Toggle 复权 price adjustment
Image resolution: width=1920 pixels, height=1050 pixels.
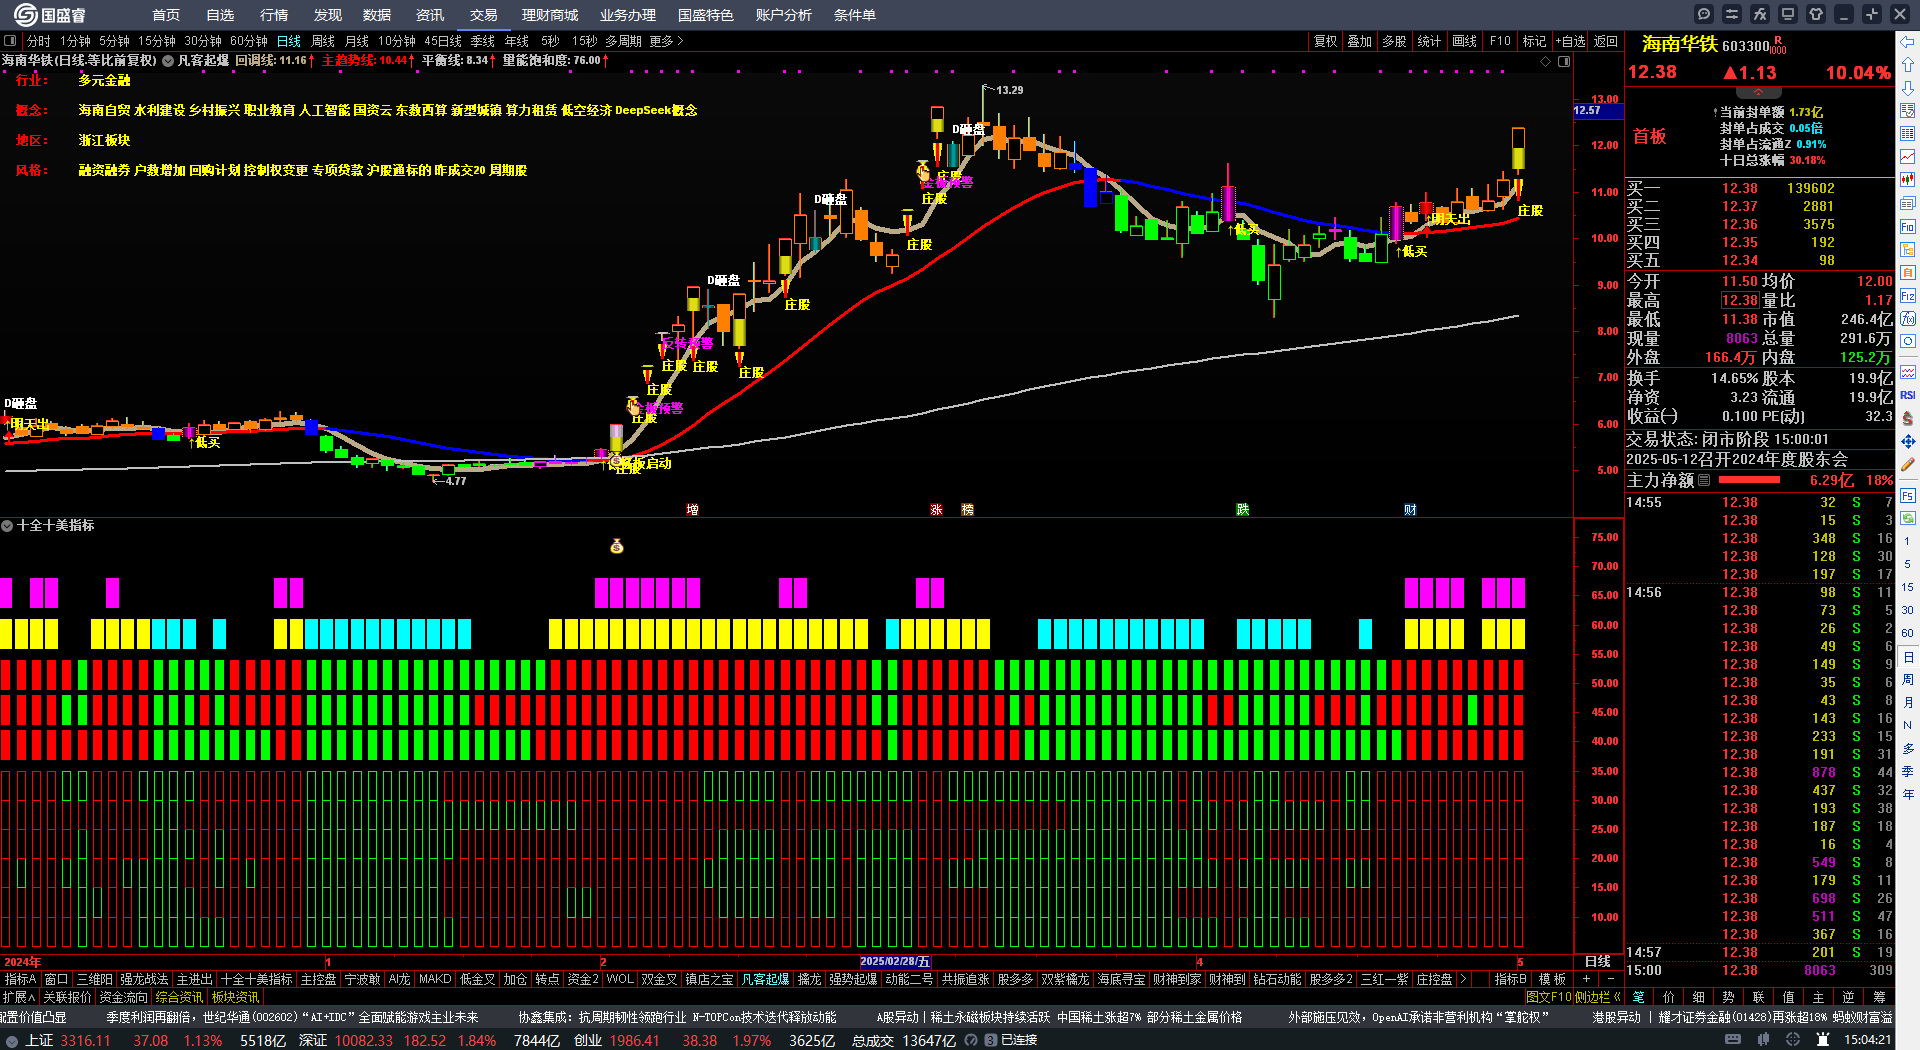[x=1325, y=41]
